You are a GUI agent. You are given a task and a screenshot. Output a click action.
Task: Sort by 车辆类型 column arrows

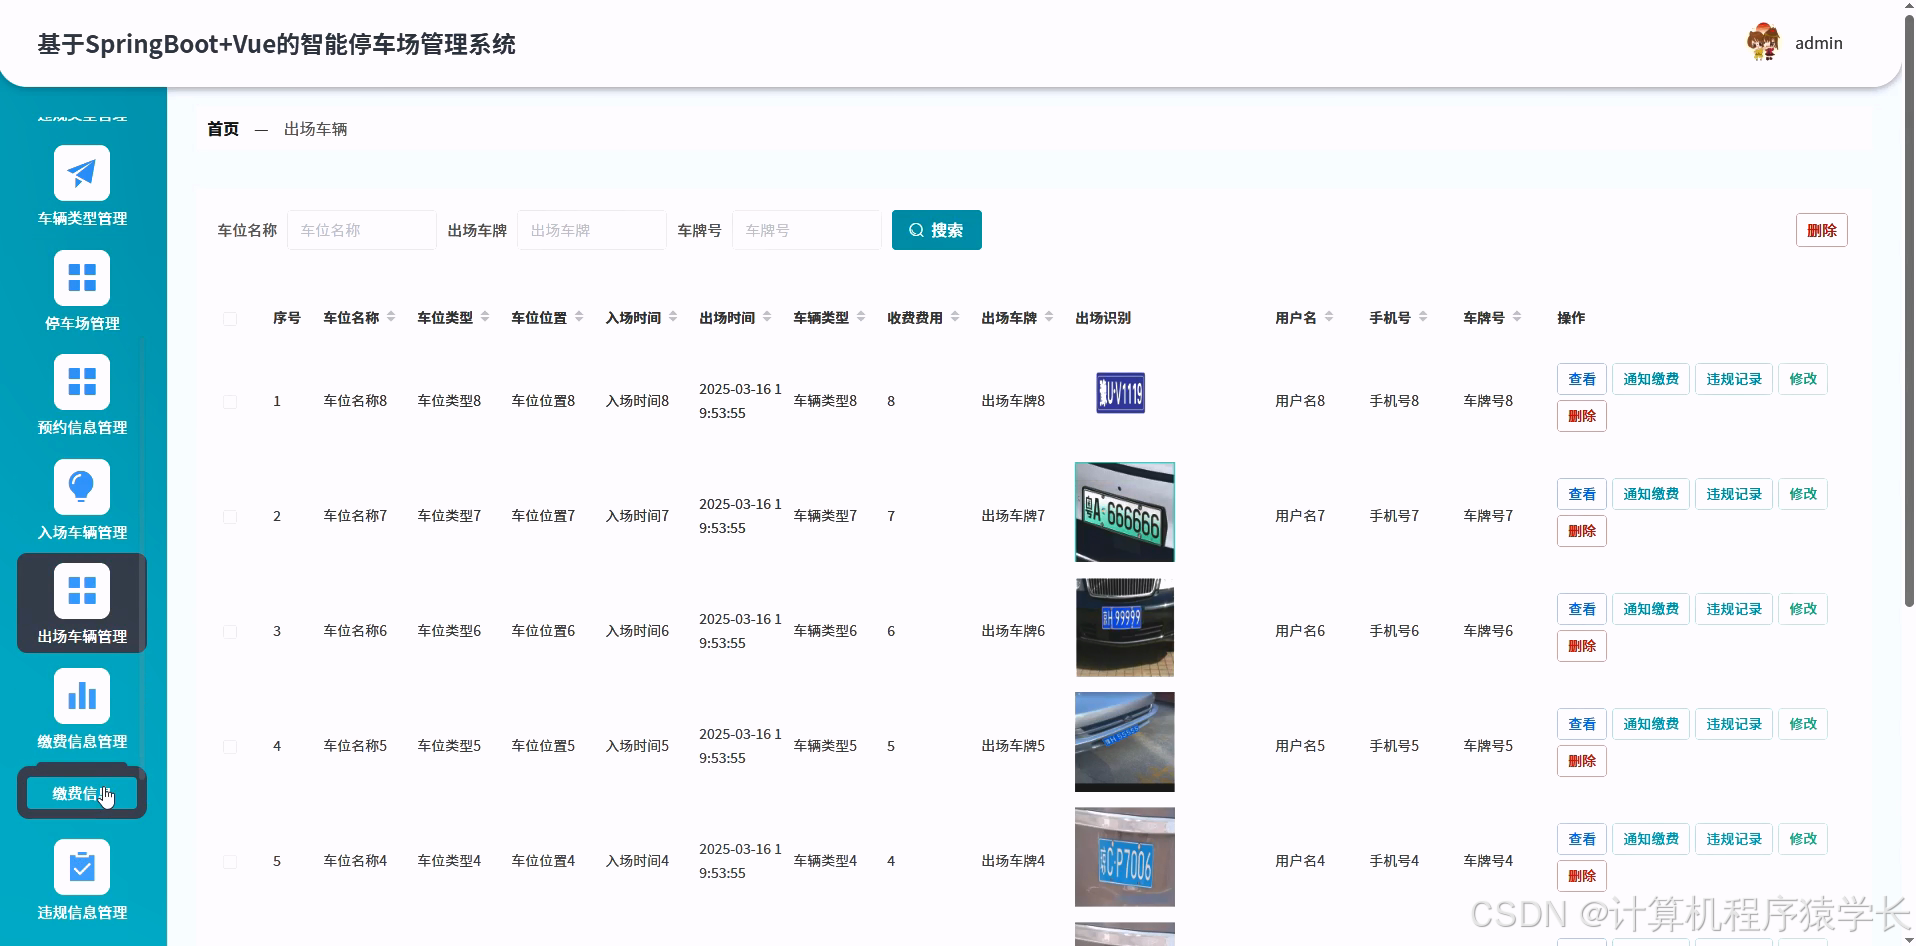pos(861,317)
